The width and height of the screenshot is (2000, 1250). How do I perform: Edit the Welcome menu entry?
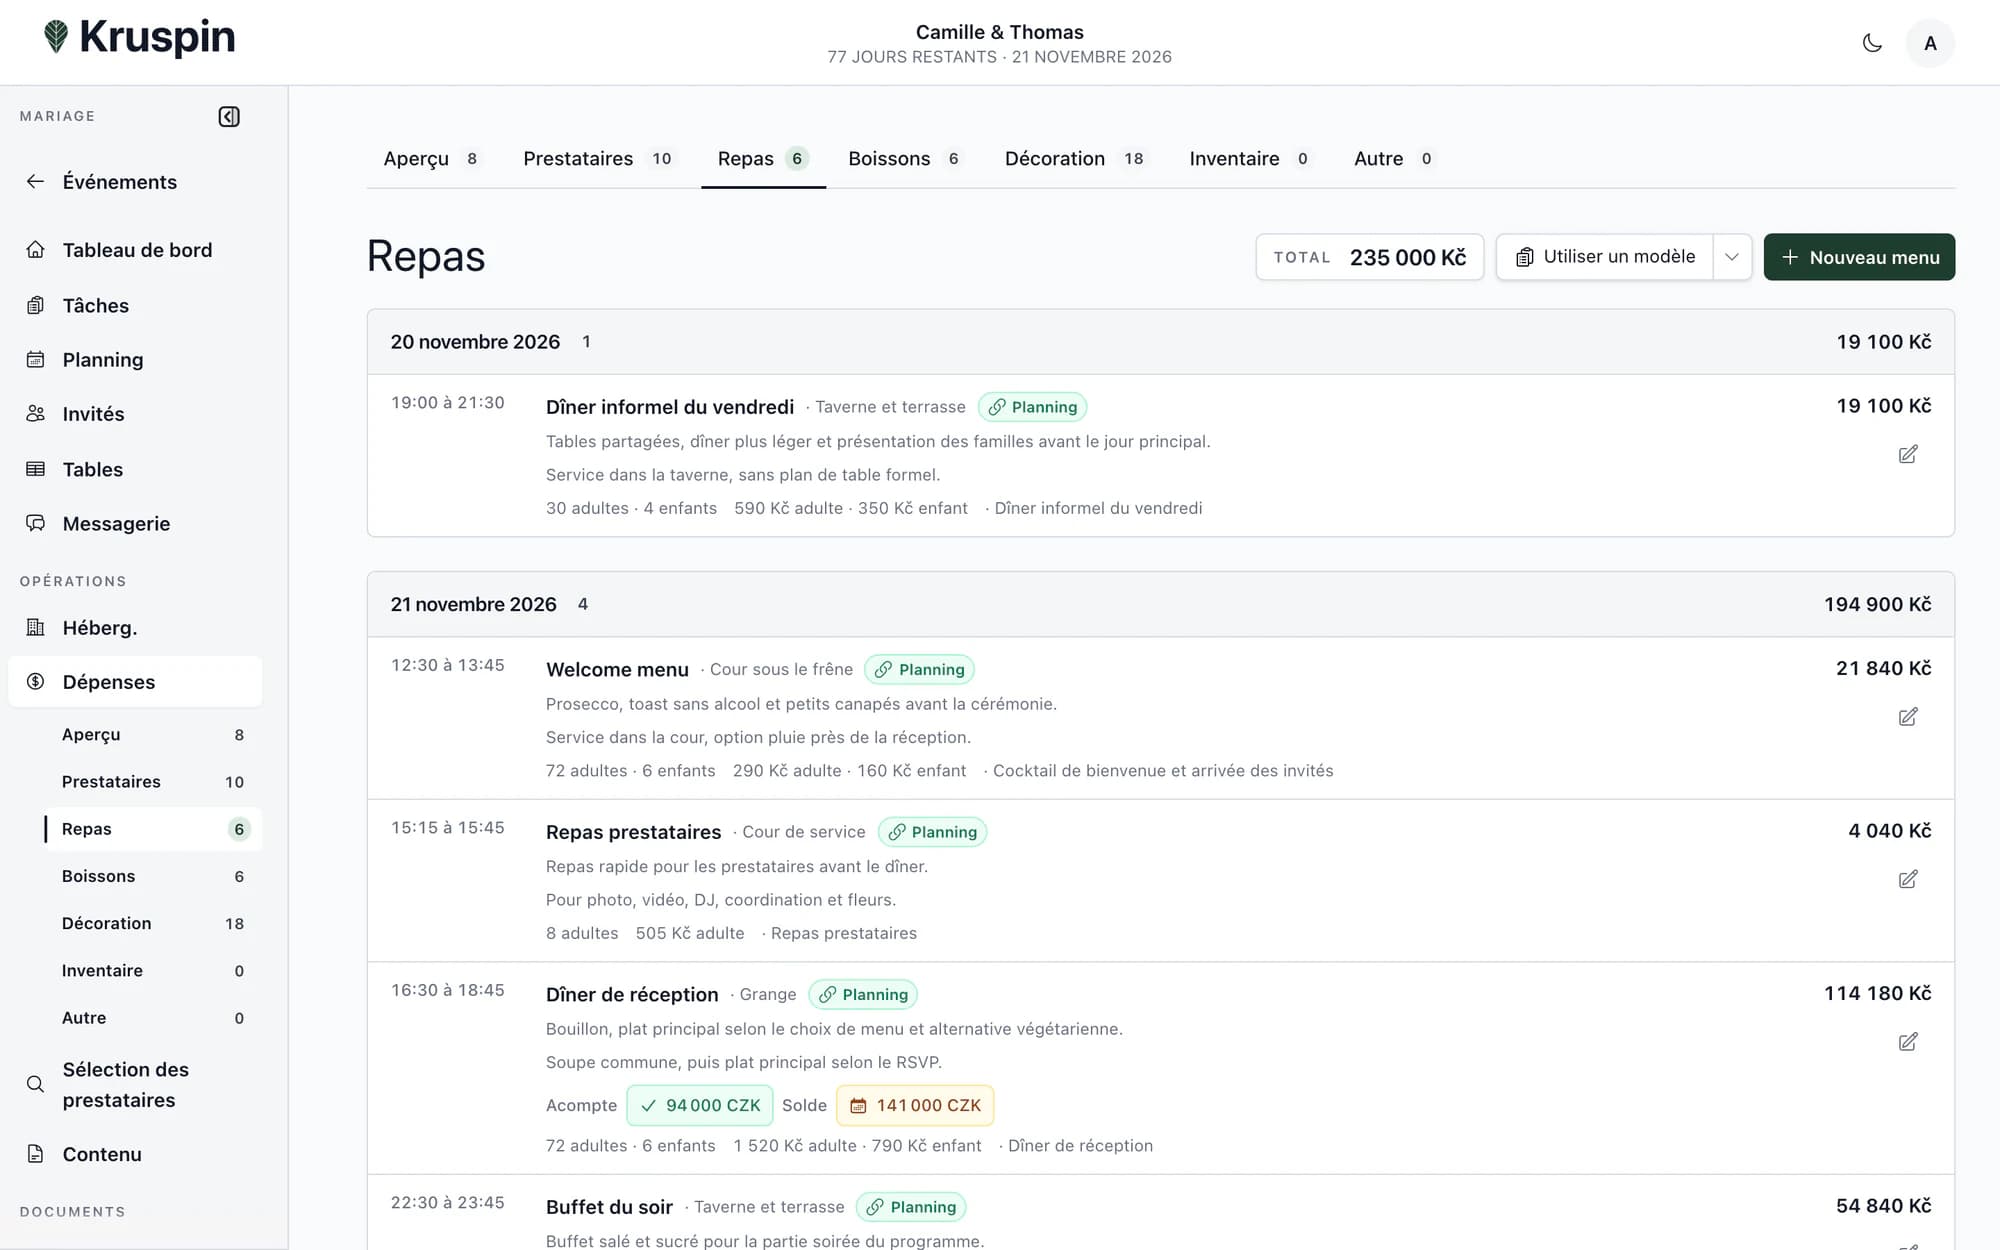[1907, 717]
